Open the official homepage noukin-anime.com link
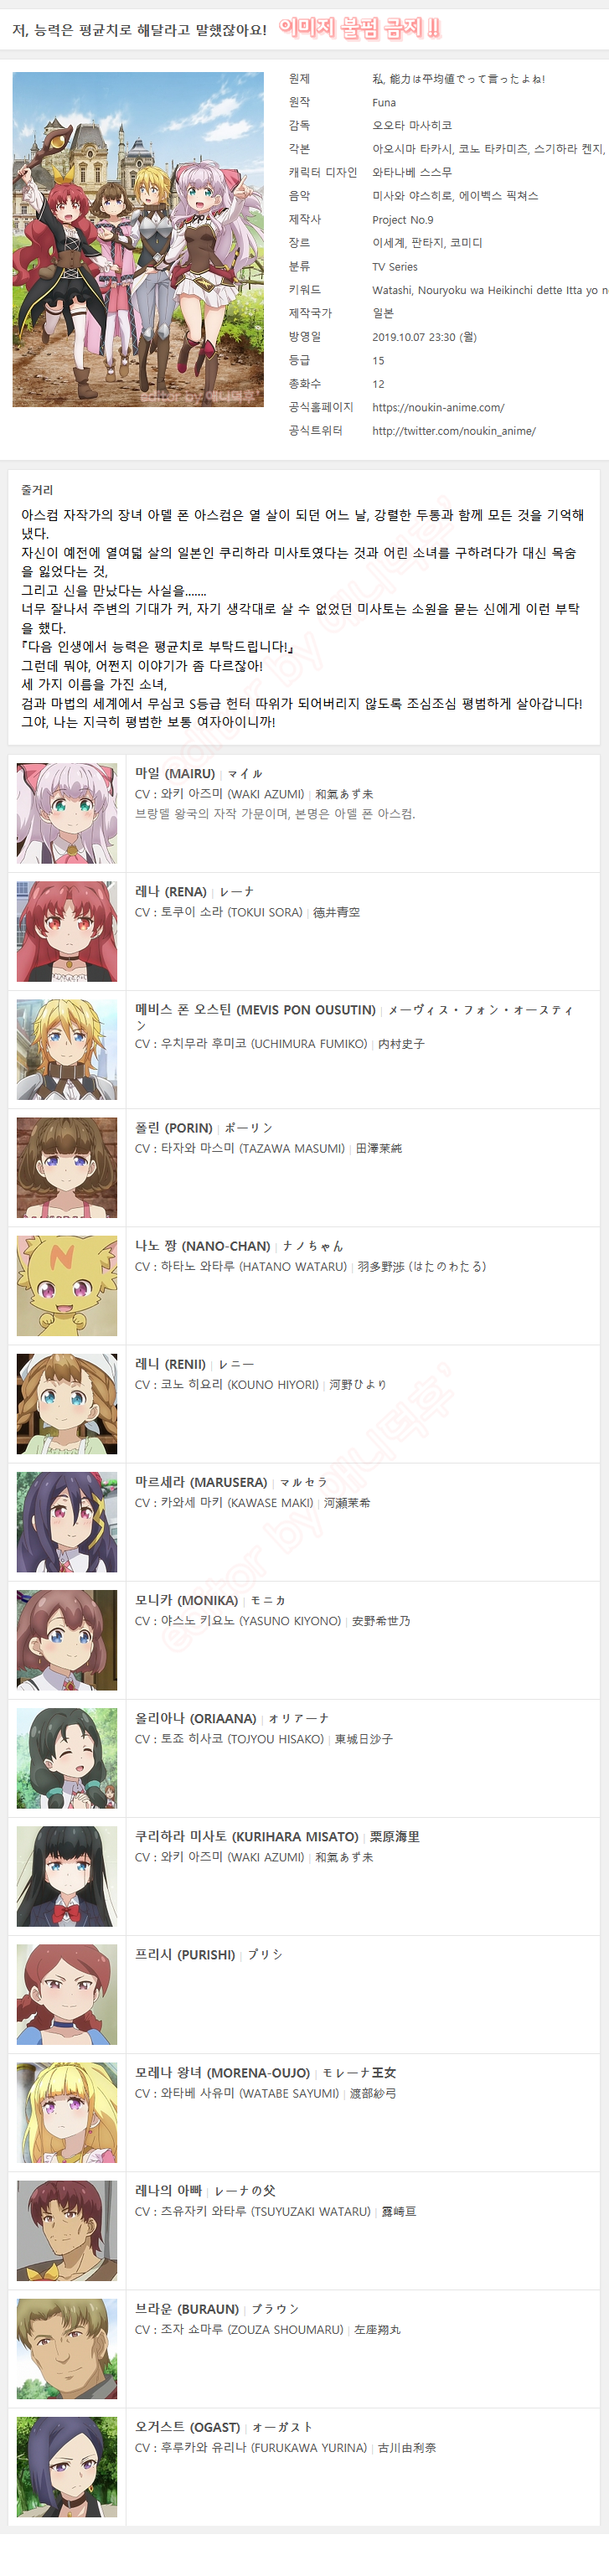The height and width of the screenshot is (2576, 609). [x=438, y=408]
